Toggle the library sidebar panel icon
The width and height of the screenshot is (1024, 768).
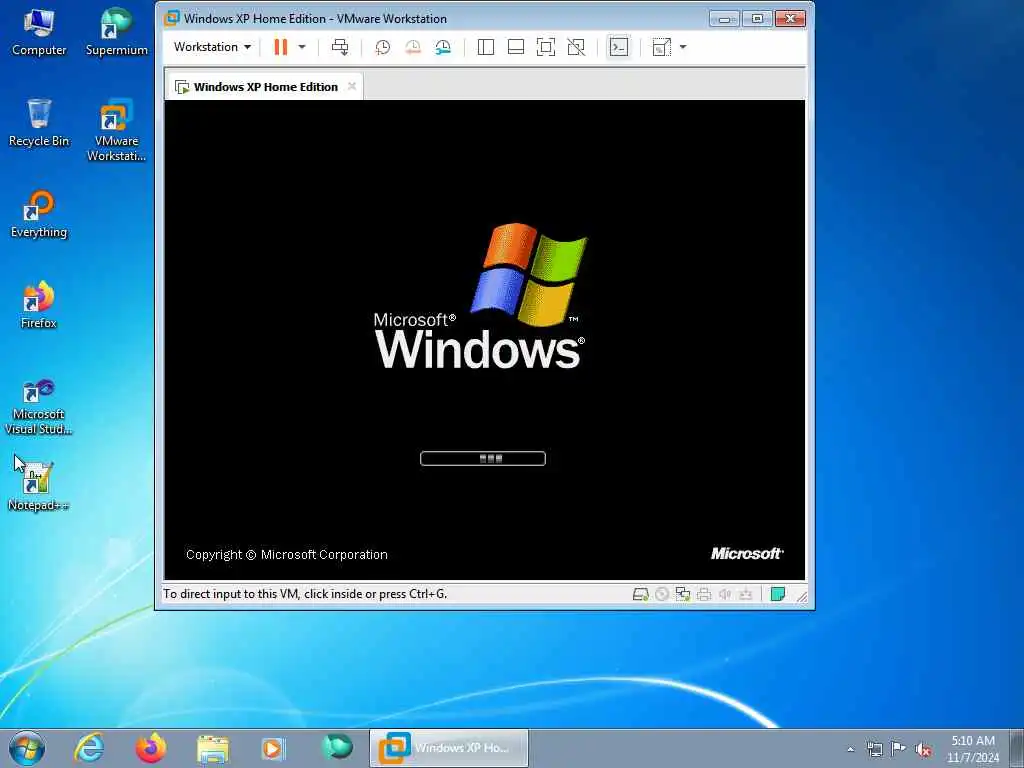pos(486,47)
